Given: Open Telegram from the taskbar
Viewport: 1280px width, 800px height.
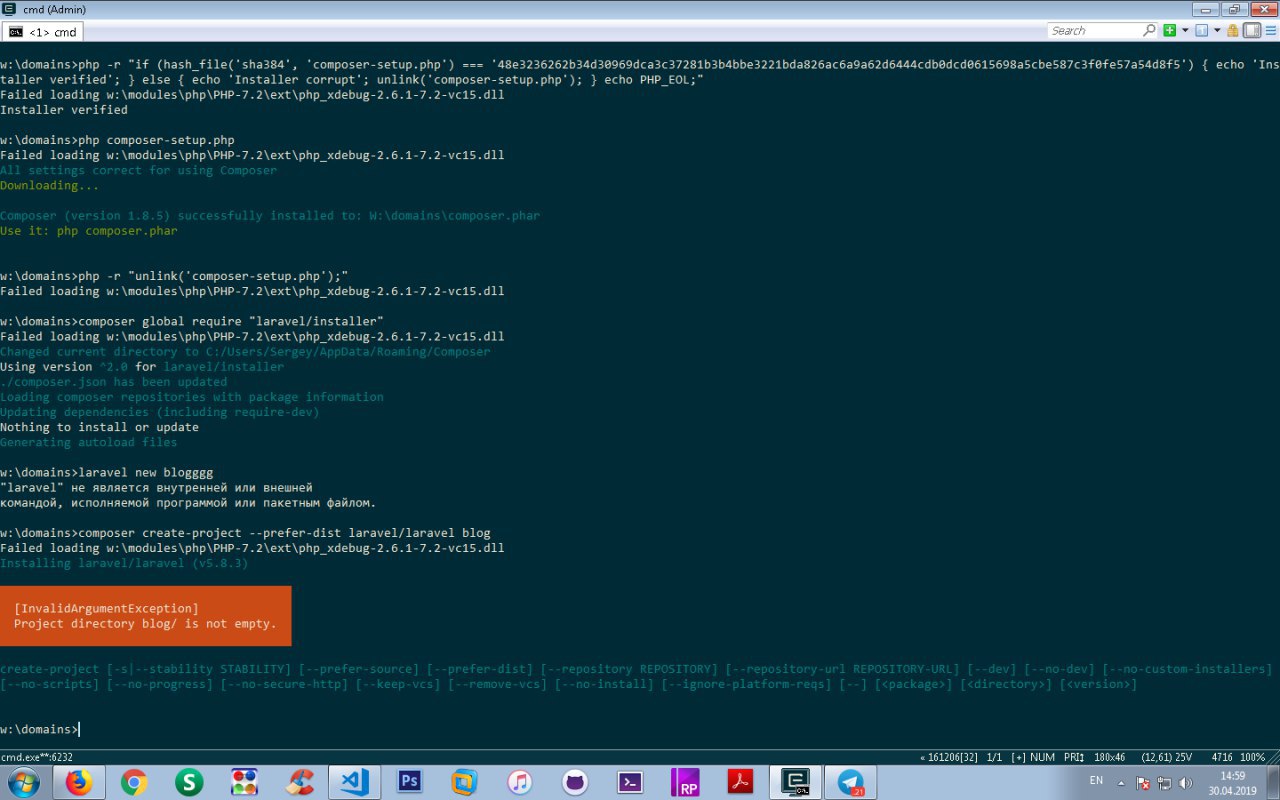Looking at the screenshot, I should point(851,782).
